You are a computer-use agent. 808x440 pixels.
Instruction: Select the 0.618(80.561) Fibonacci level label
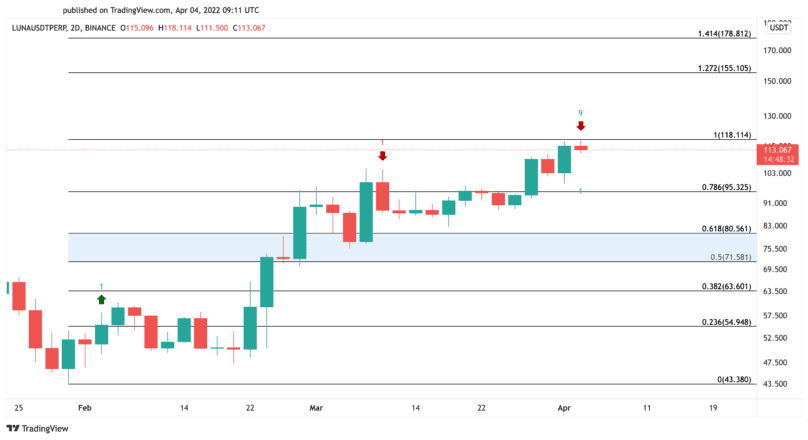[726, 229]
